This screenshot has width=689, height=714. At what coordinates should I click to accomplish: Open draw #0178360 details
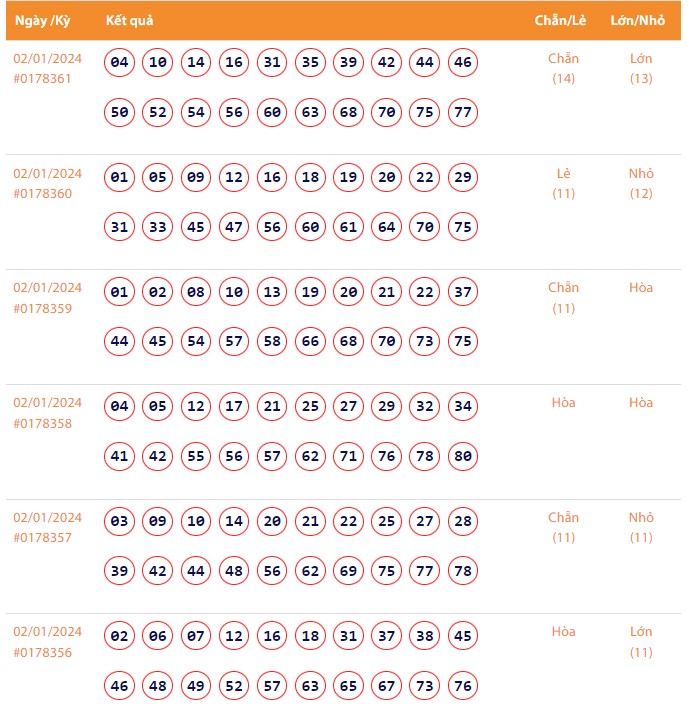[42, 193]
